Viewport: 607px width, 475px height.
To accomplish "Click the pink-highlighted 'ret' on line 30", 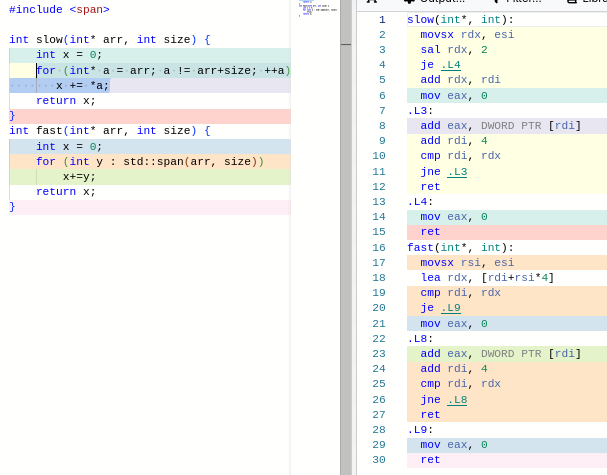I will coord(430,460).
